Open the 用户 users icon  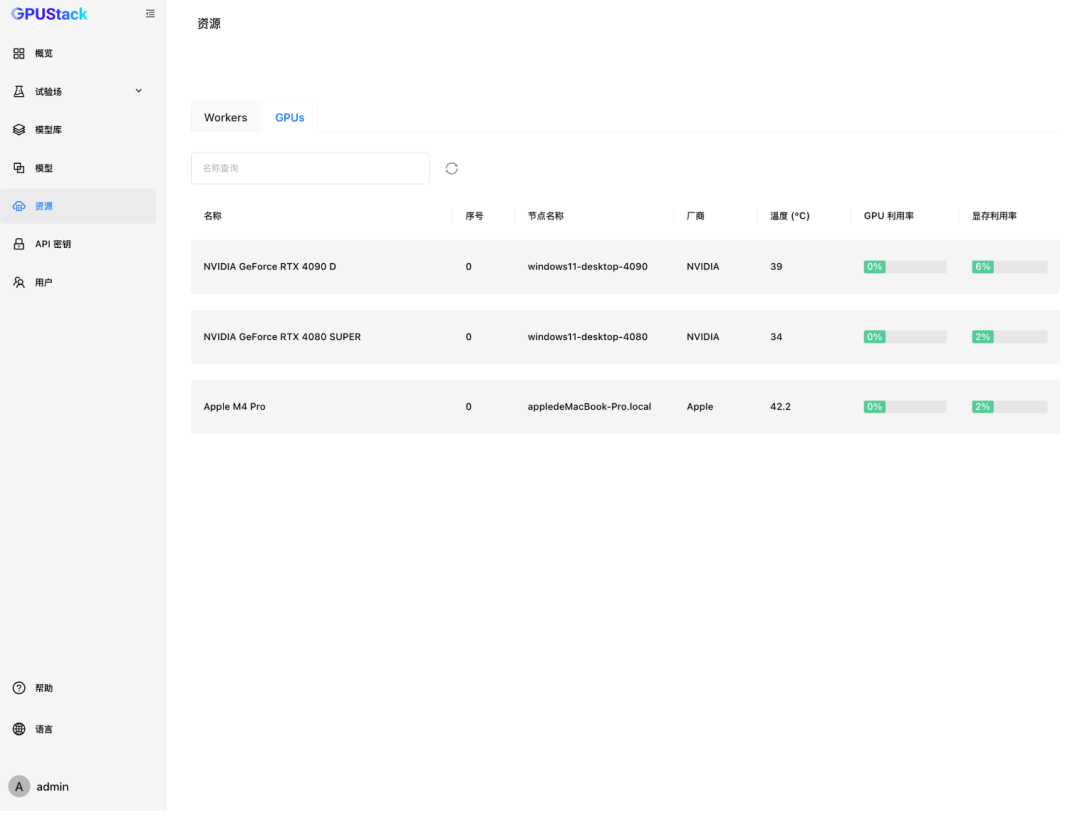[x=19, y=283]
